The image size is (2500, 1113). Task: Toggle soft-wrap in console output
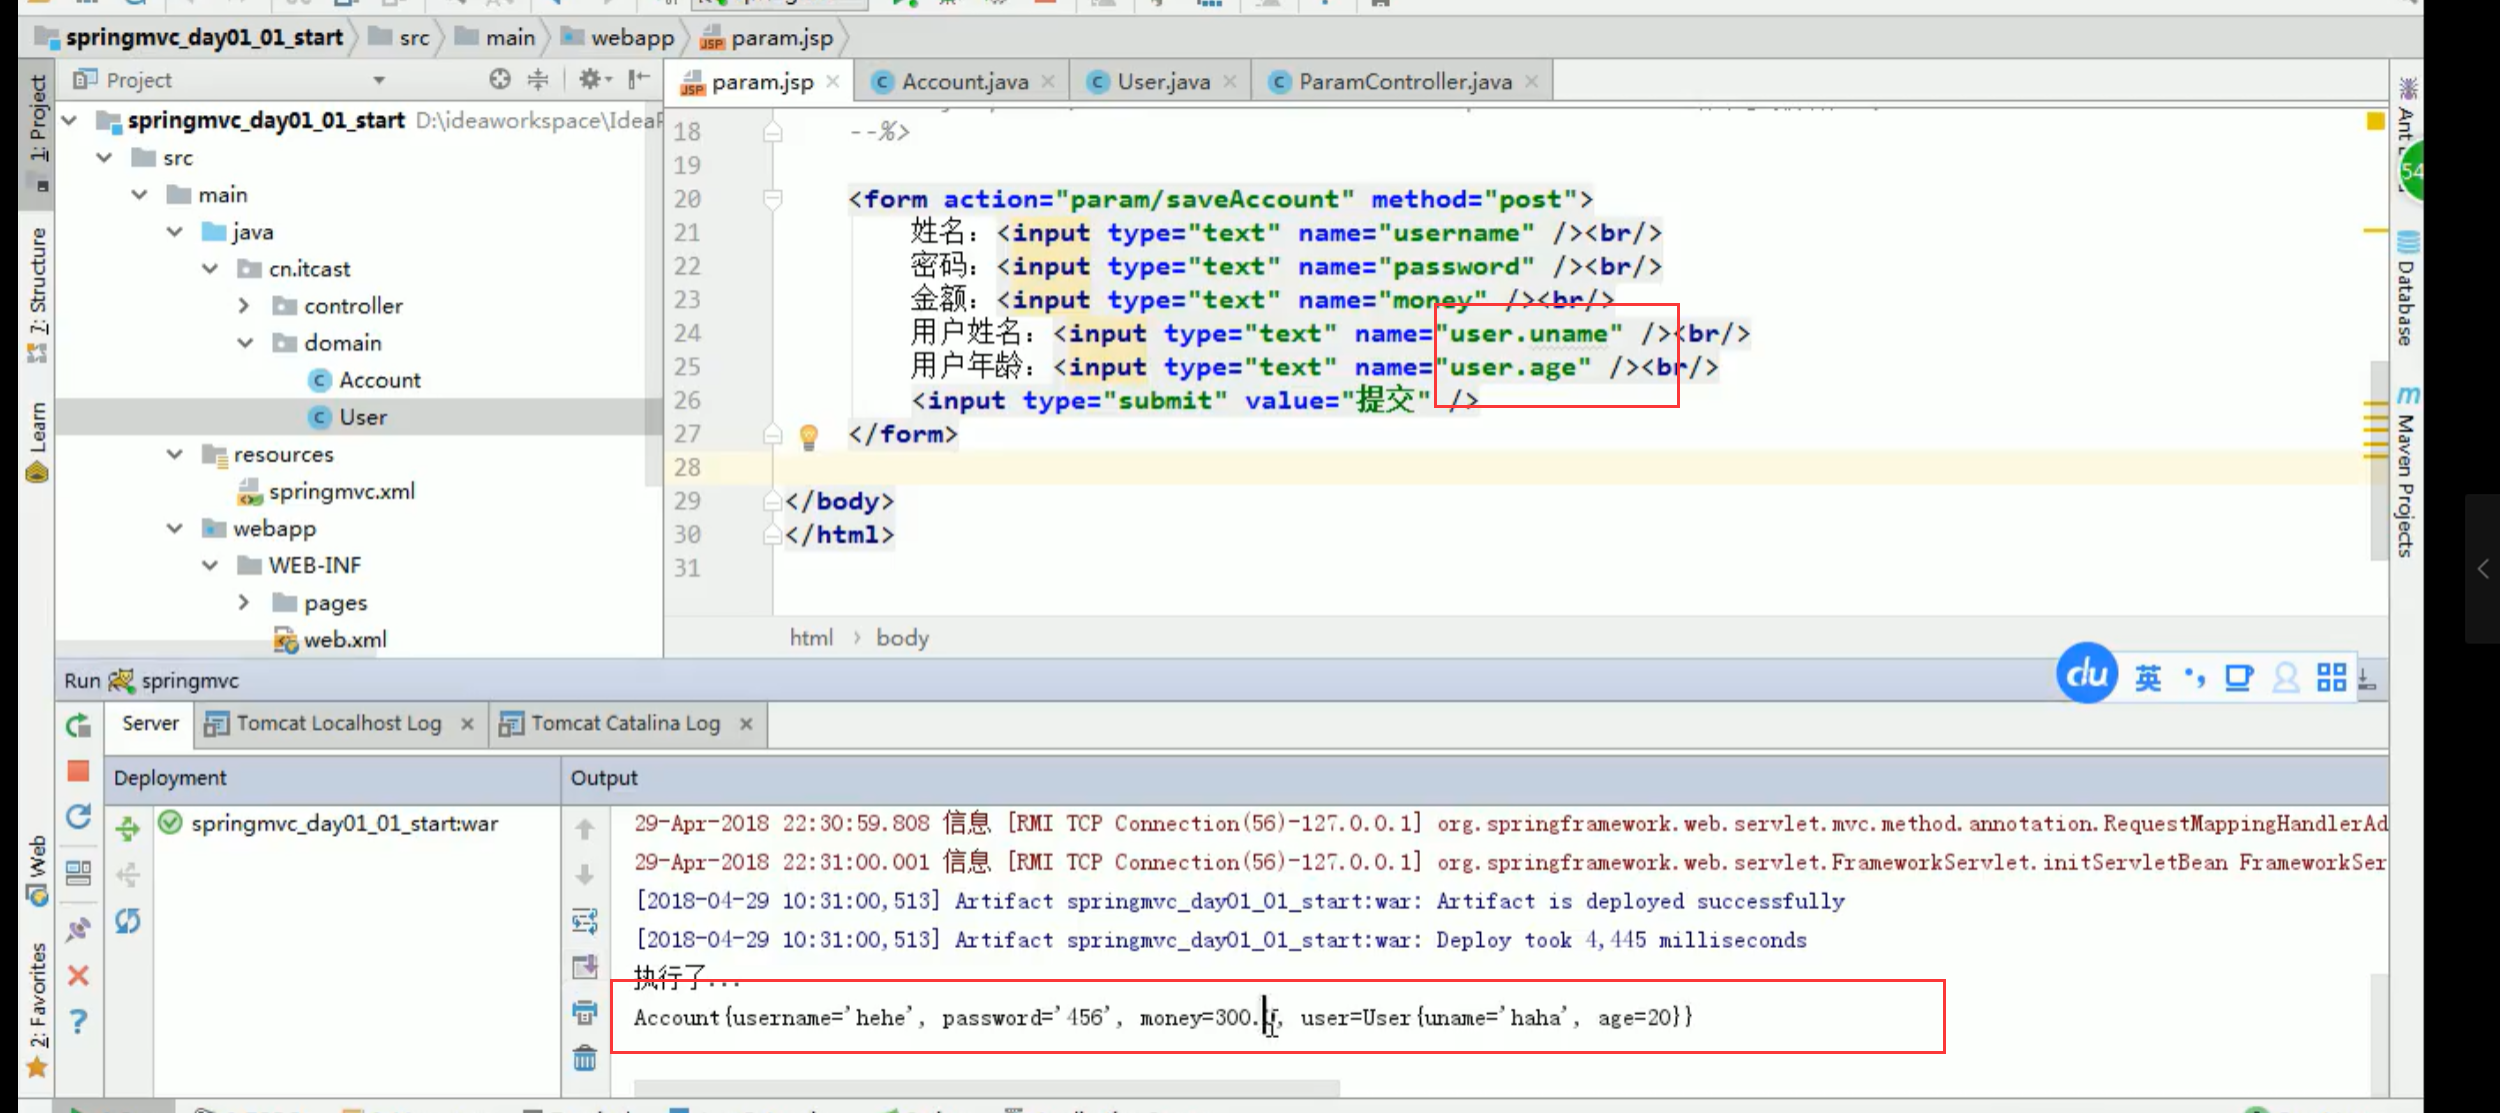click(x=585, y=920)
